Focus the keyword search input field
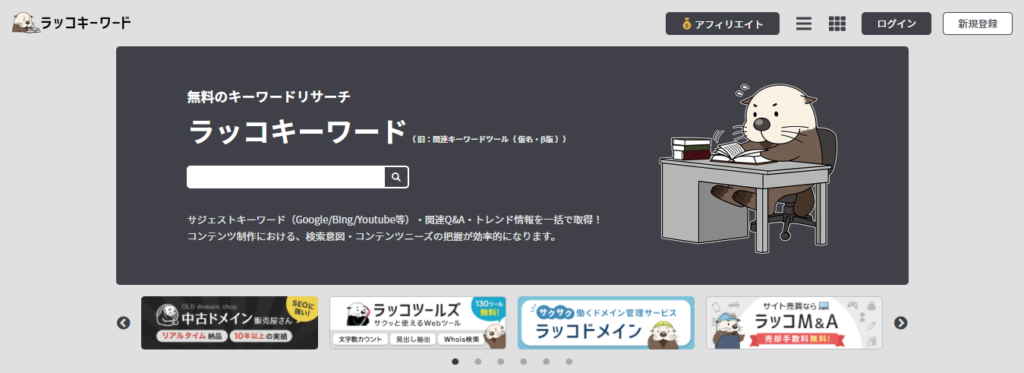1024x373 pixels. click(x=285, y=177)
